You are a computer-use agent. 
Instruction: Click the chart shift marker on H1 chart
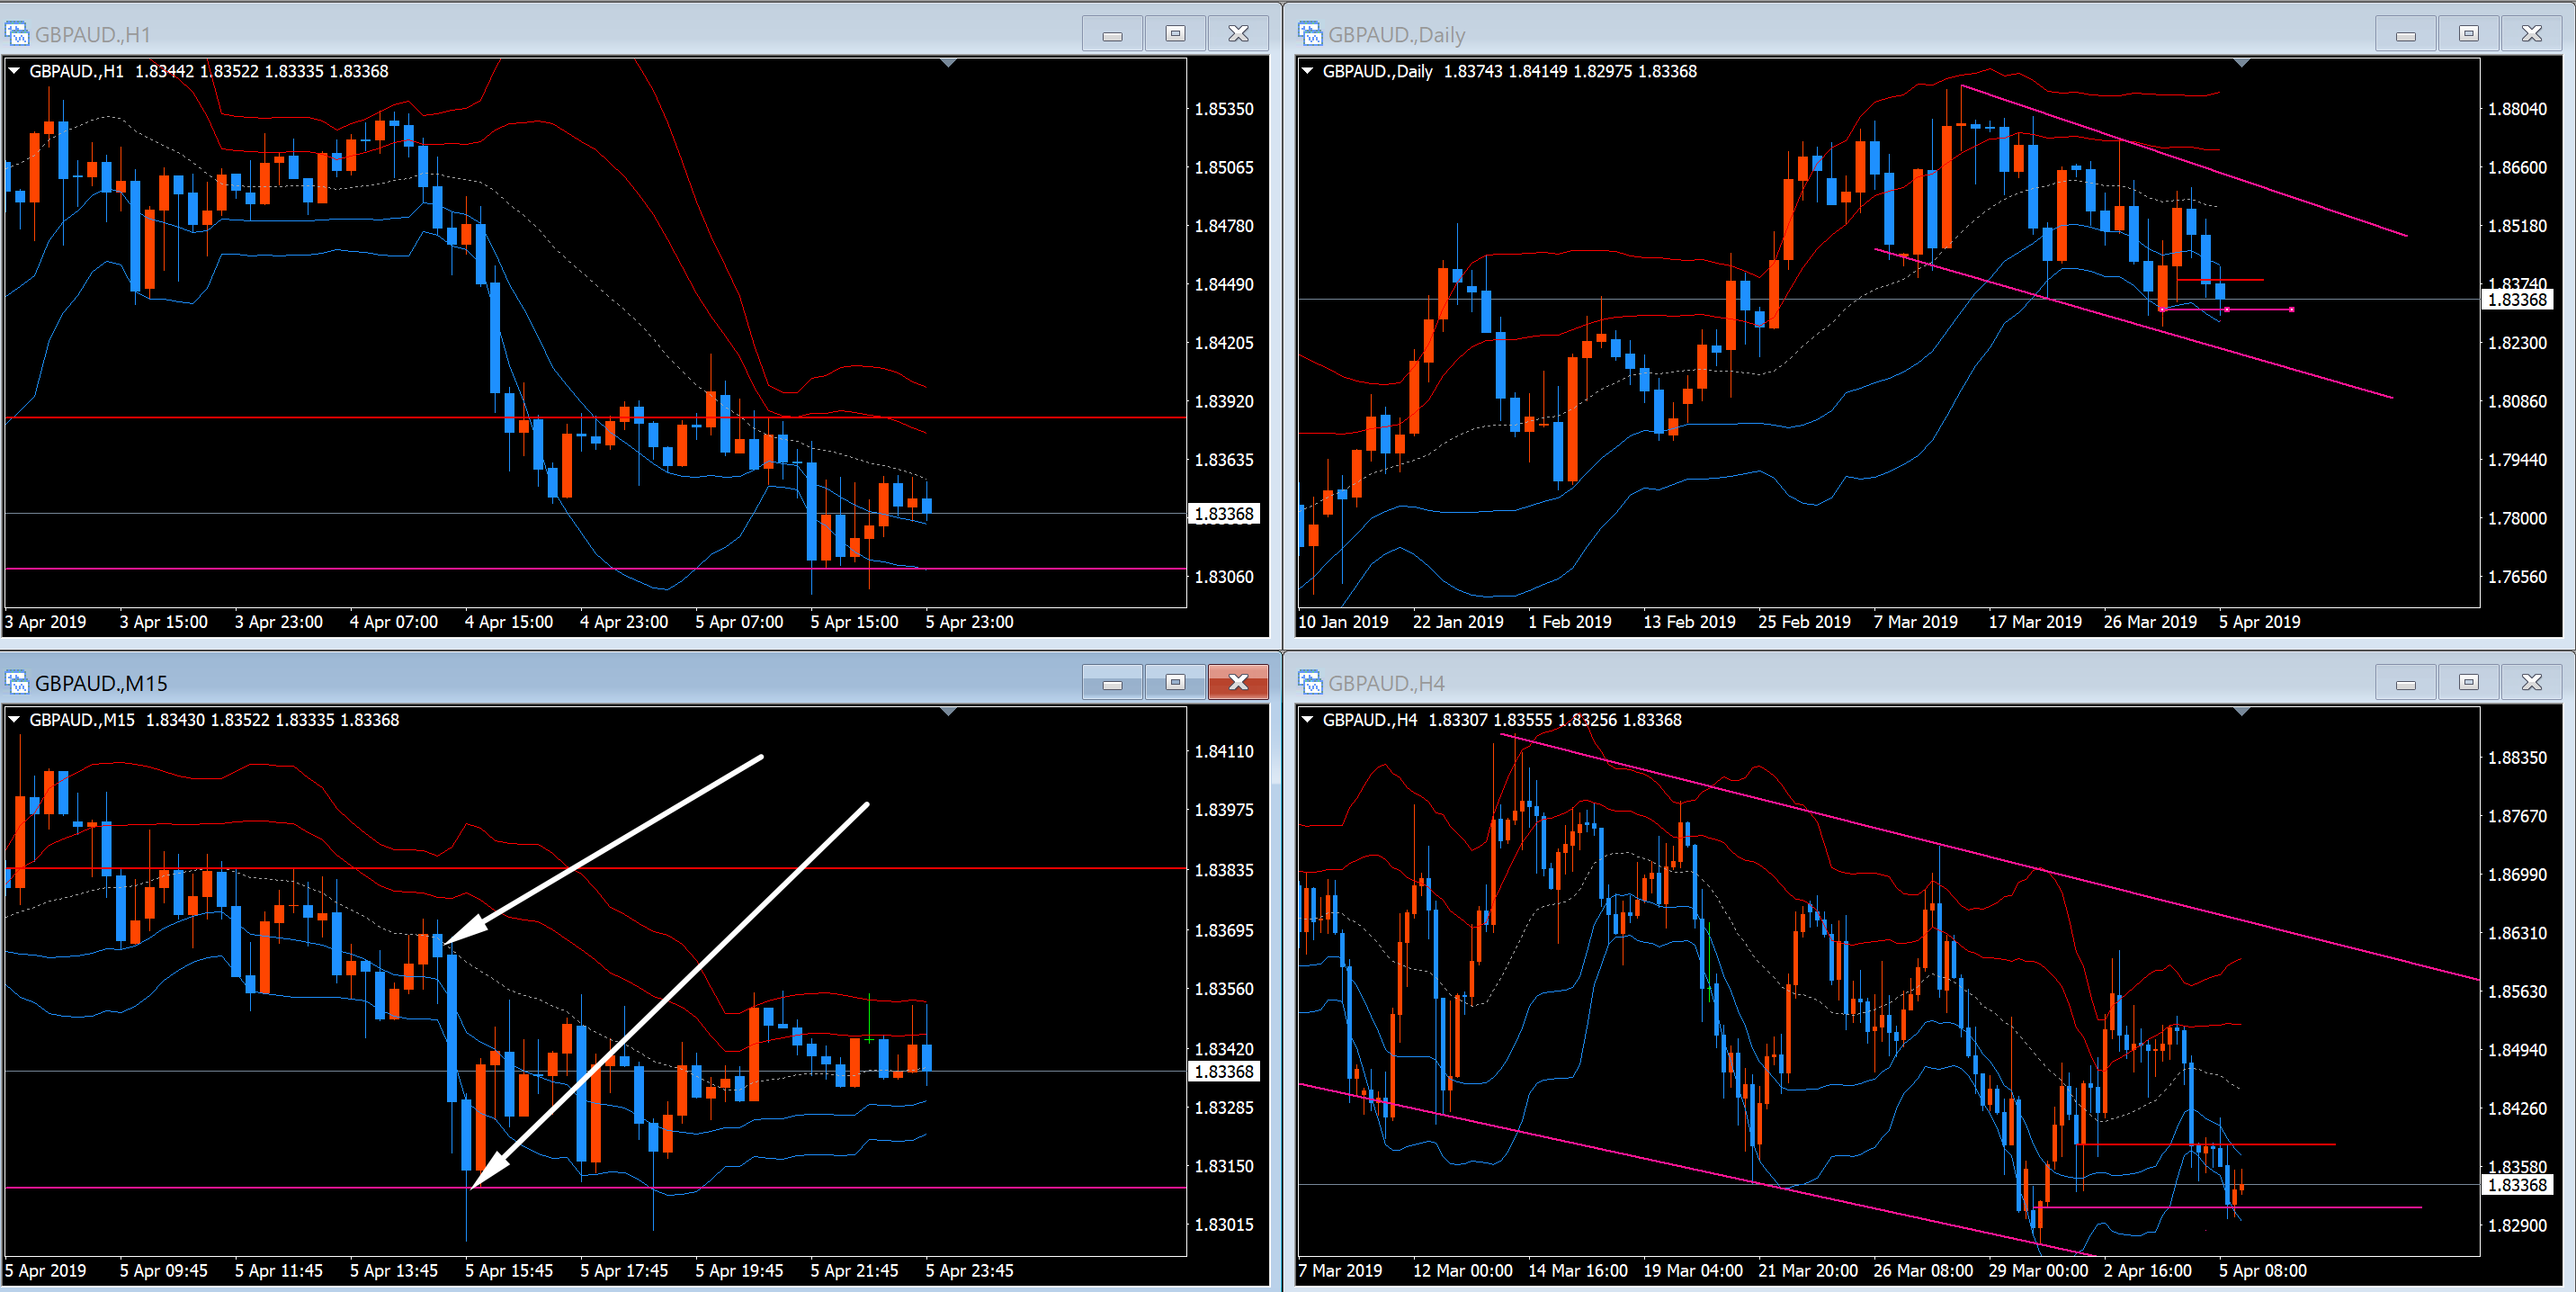949,64
